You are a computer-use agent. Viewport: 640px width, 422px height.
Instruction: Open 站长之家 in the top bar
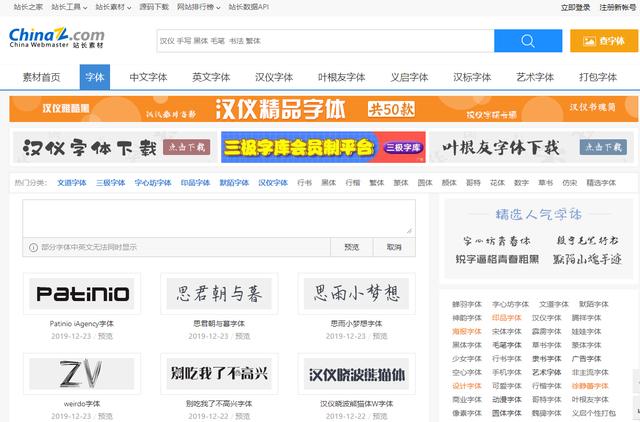(x=28, y=7)
